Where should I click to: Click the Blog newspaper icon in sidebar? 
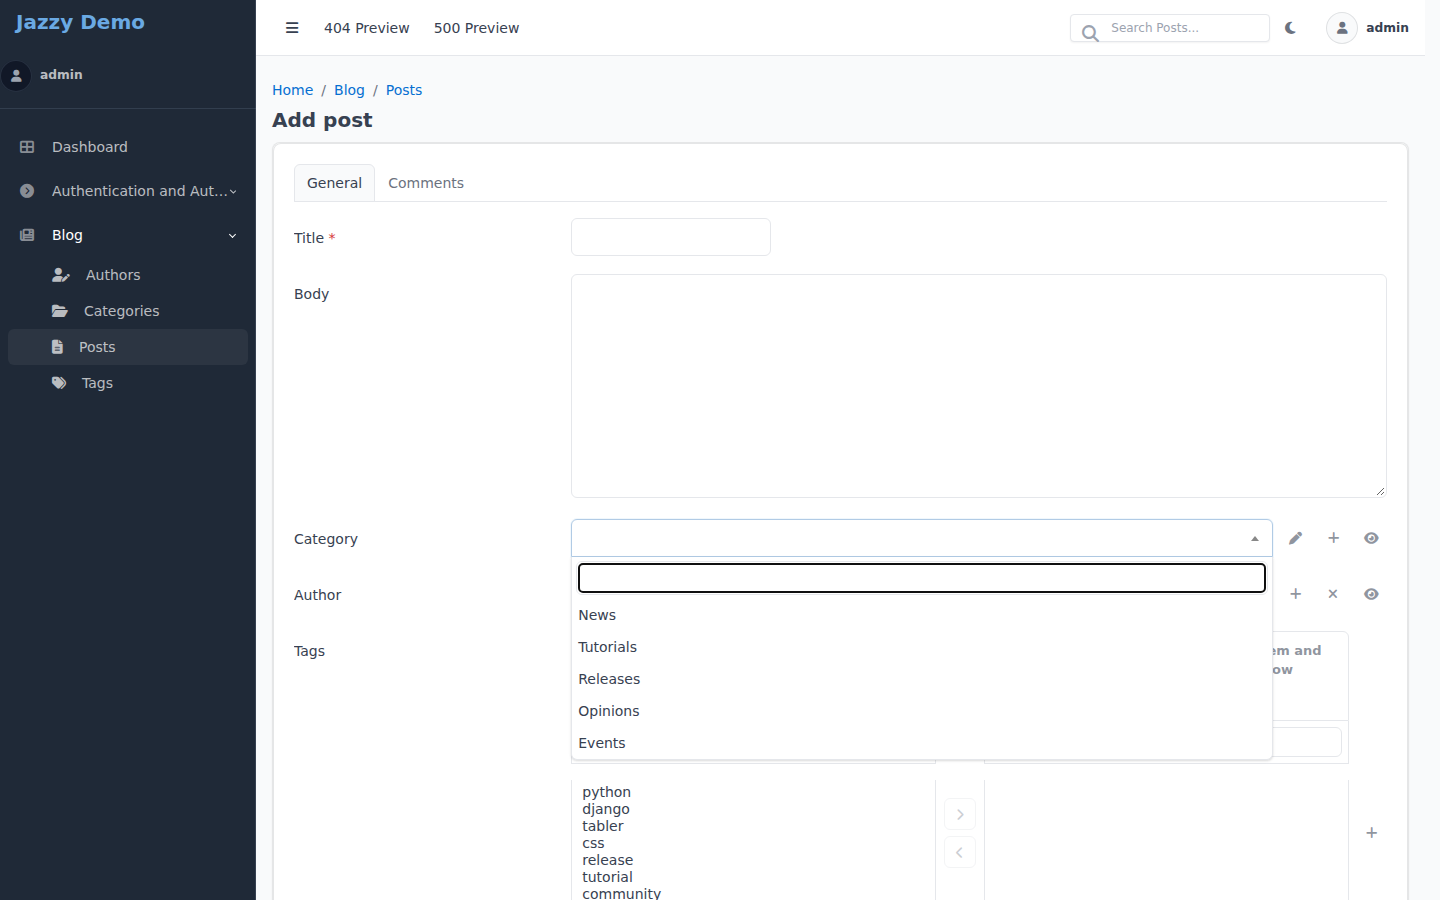pyautogui.click(x=27, y=235)
